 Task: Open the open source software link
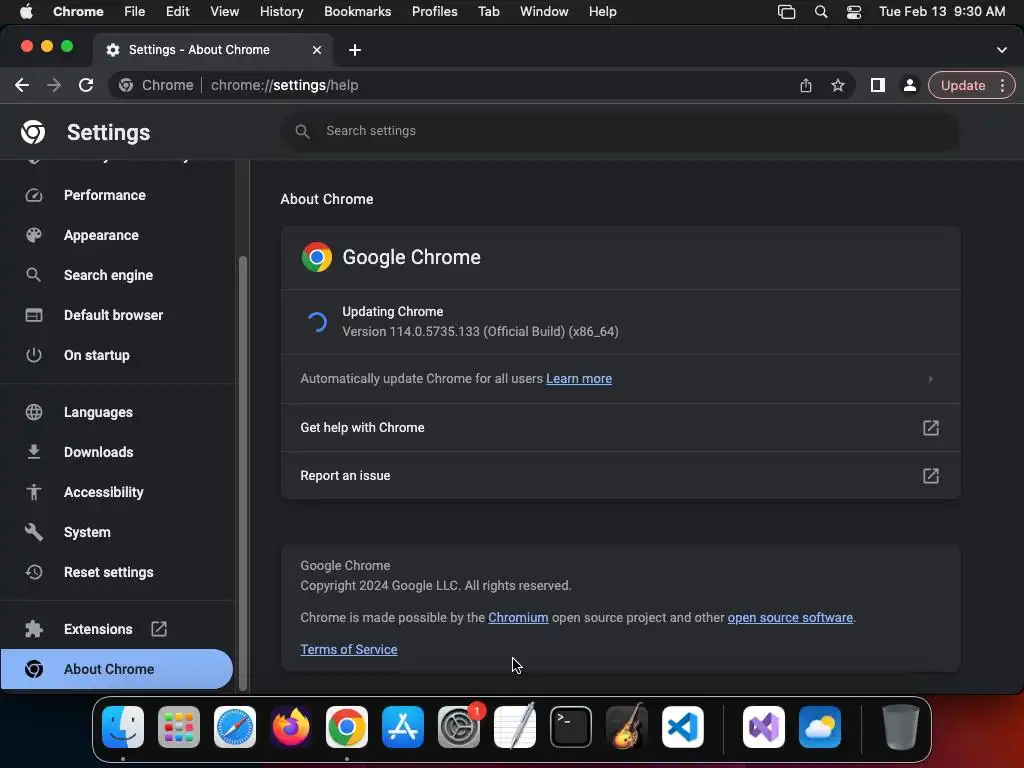click(x=790, y=618)
